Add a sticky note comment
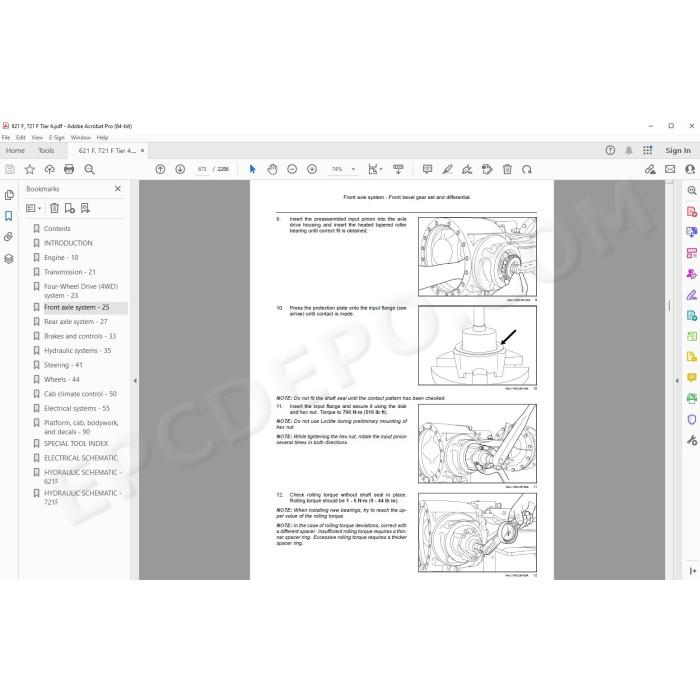 point(427,169)
